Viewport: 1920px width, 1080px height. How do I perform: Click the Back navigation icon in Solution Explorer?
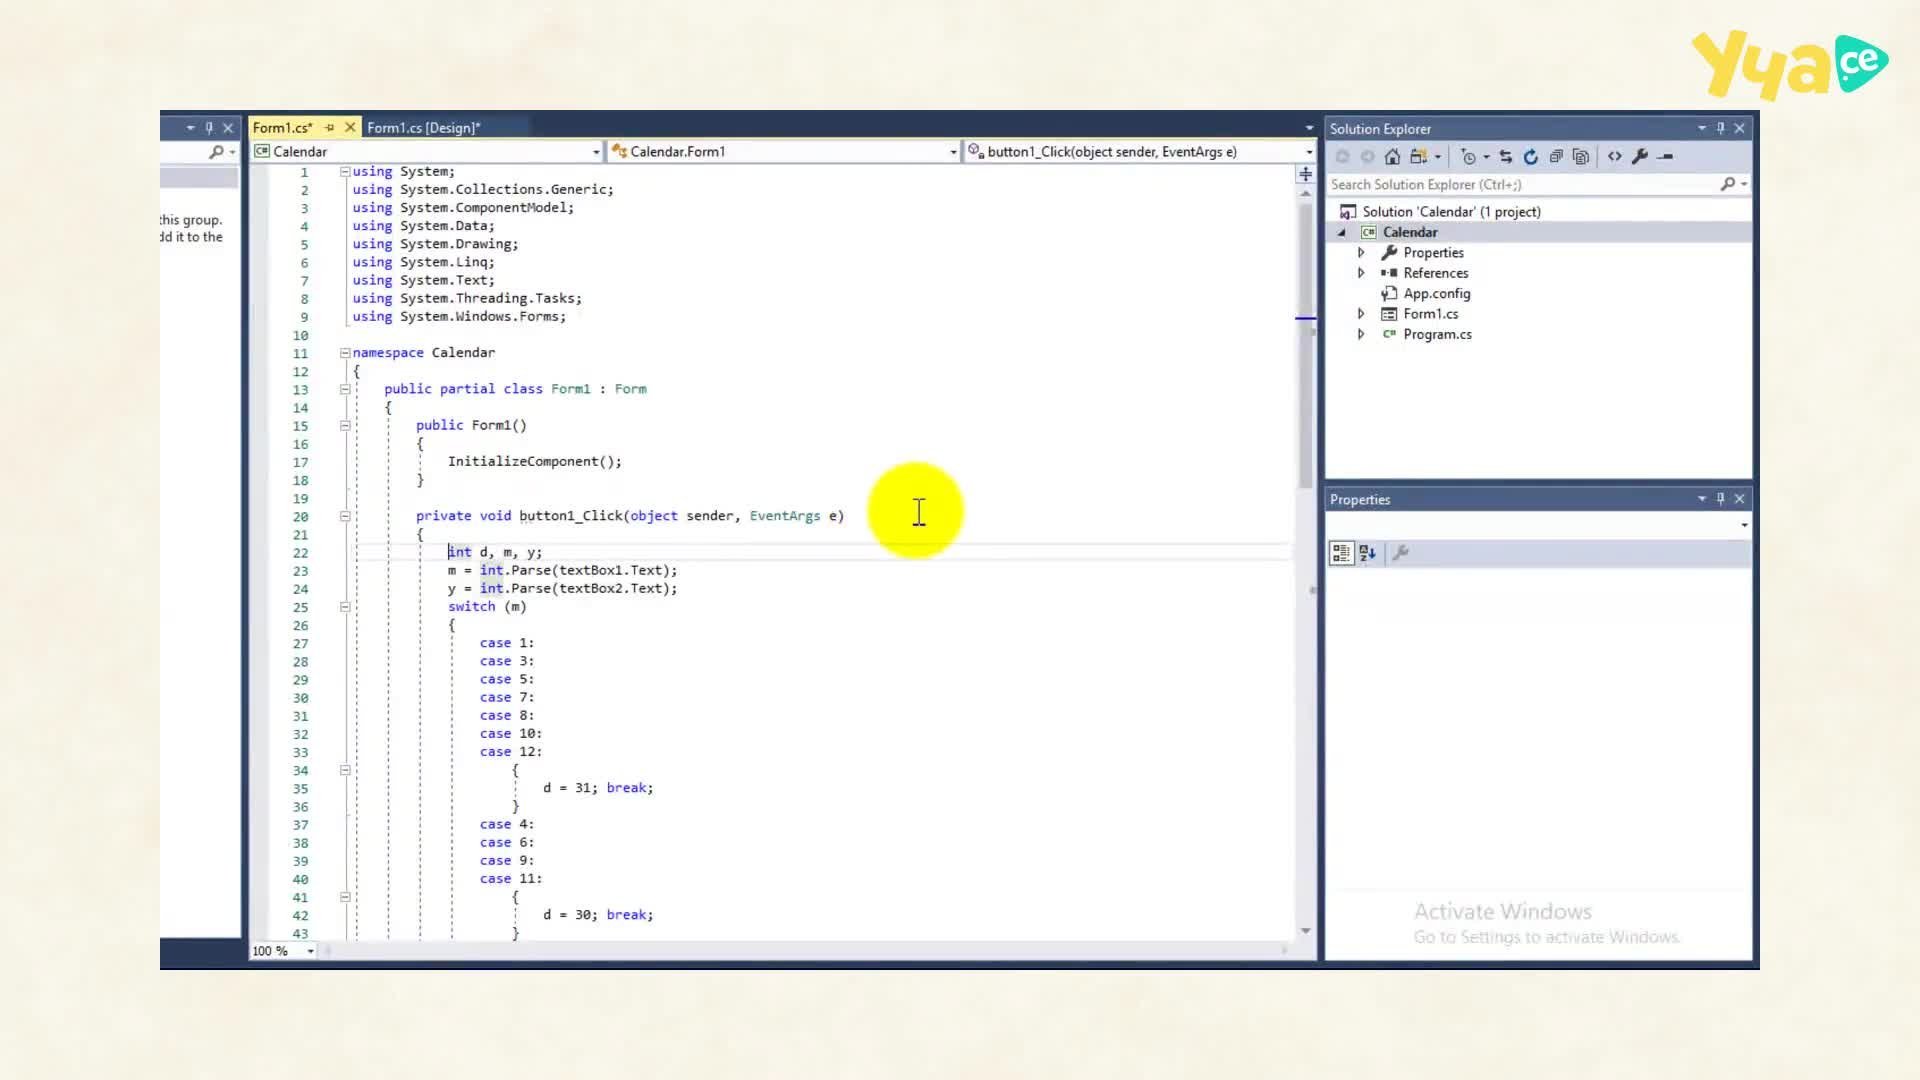(x=1342, y=156)
